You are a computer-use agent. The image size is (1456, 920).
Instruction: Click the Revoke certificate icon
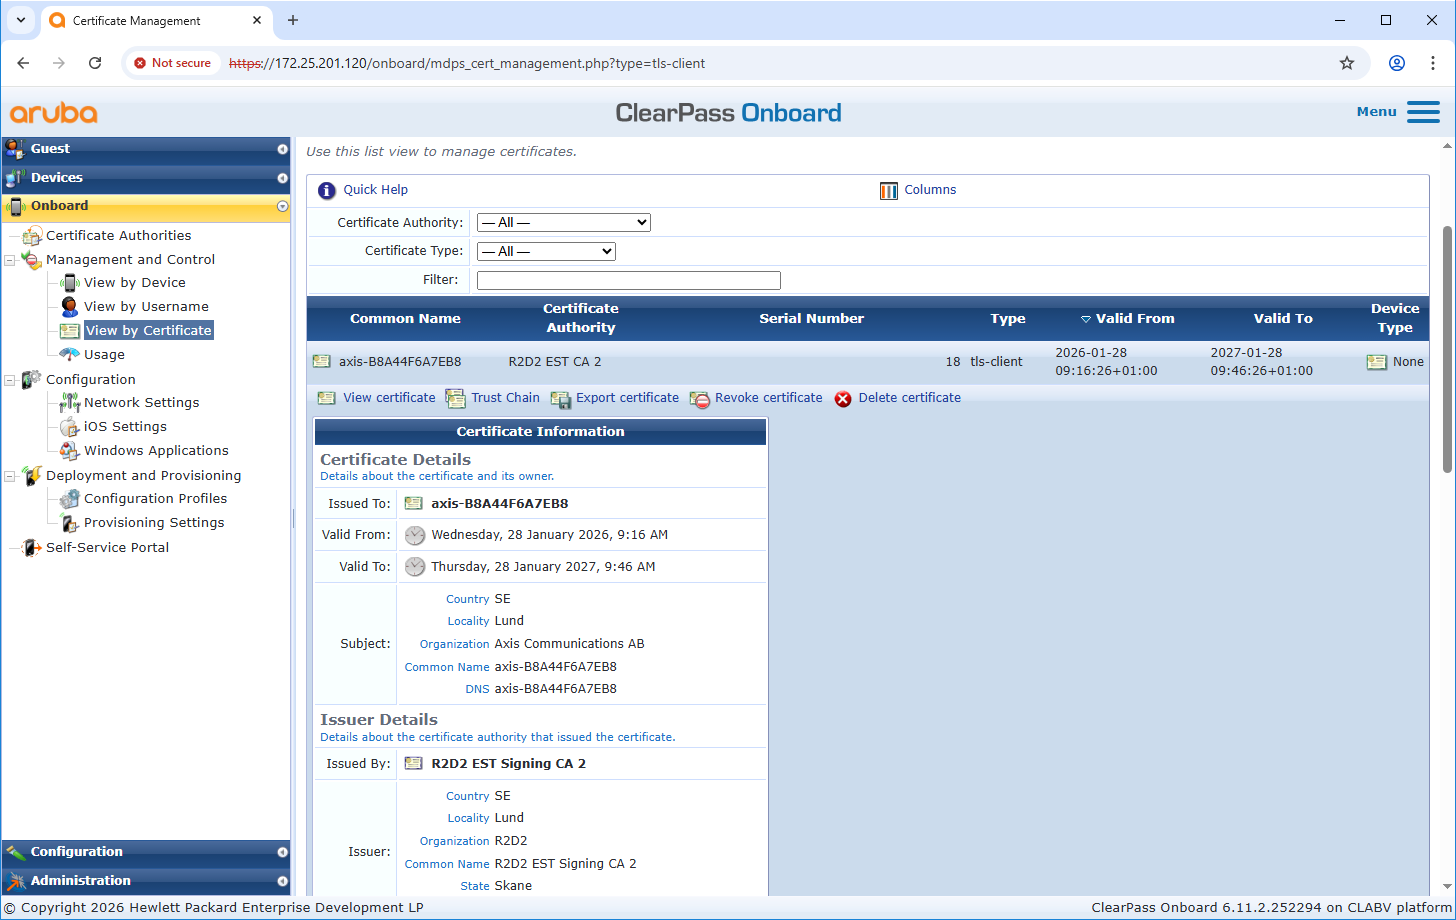tap(700, 399)
